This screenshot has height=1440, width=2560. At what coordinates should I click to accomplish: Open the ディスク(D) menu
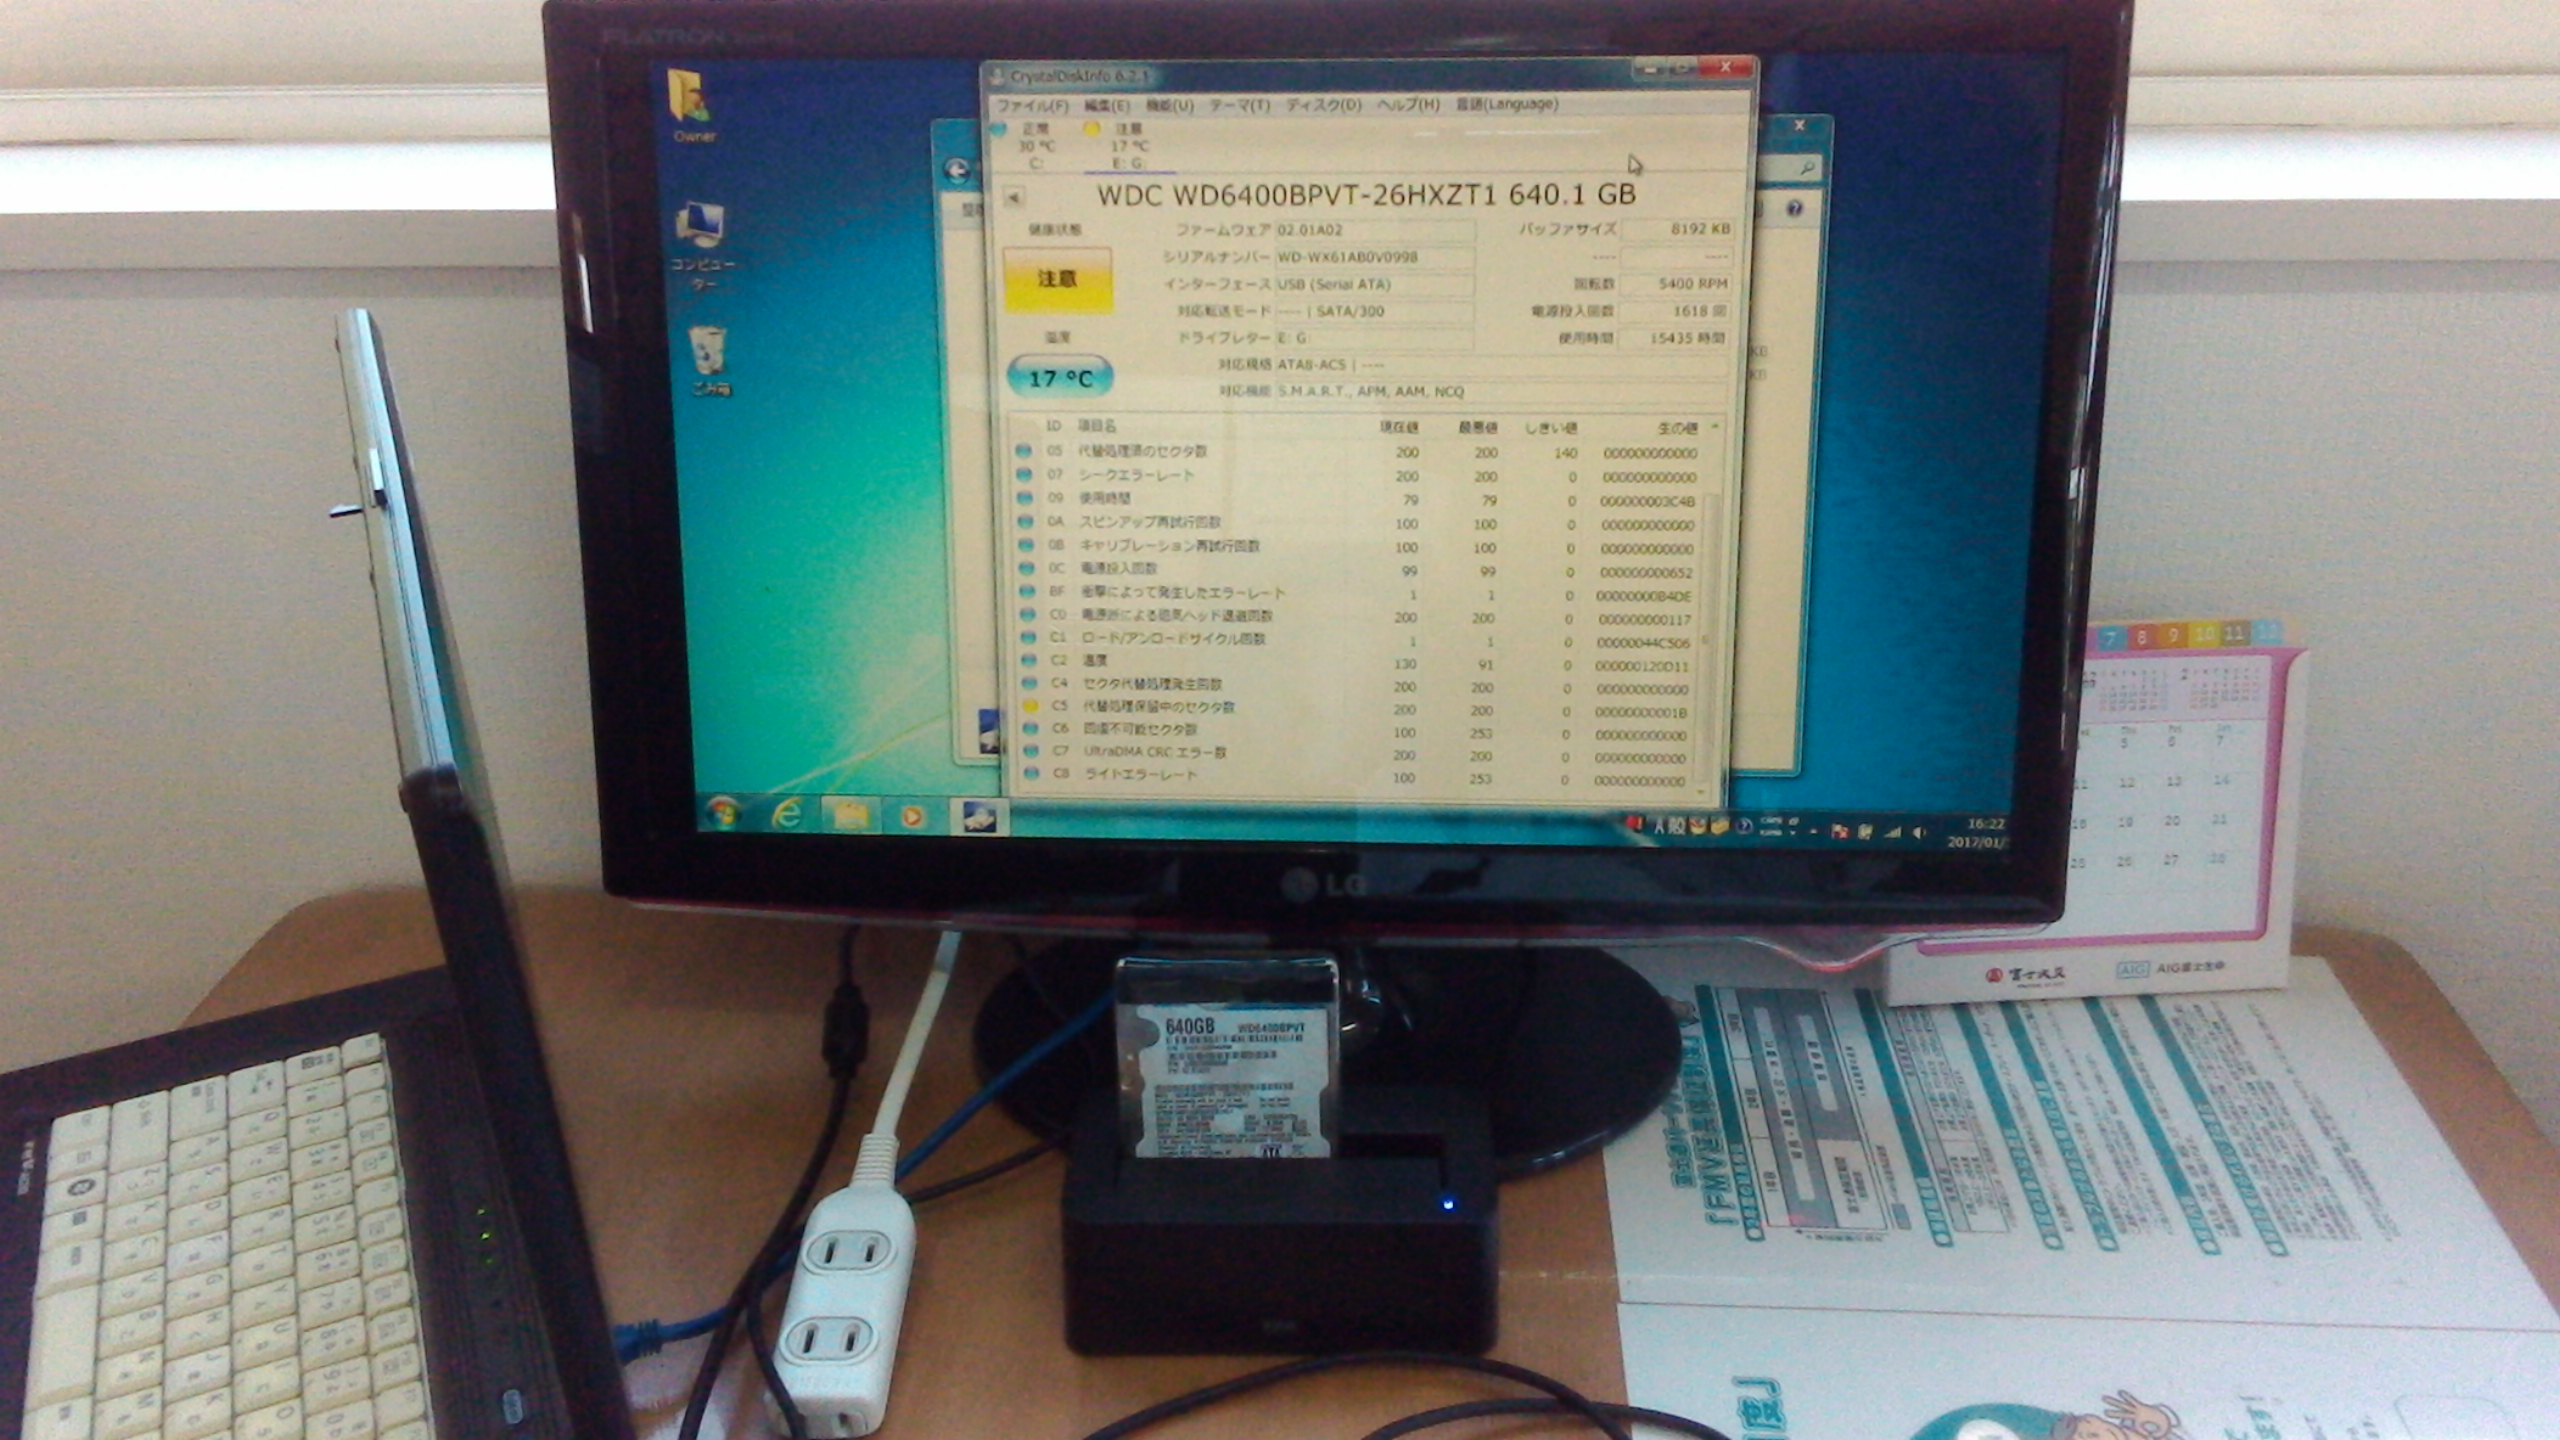[x=1323, y=104]
